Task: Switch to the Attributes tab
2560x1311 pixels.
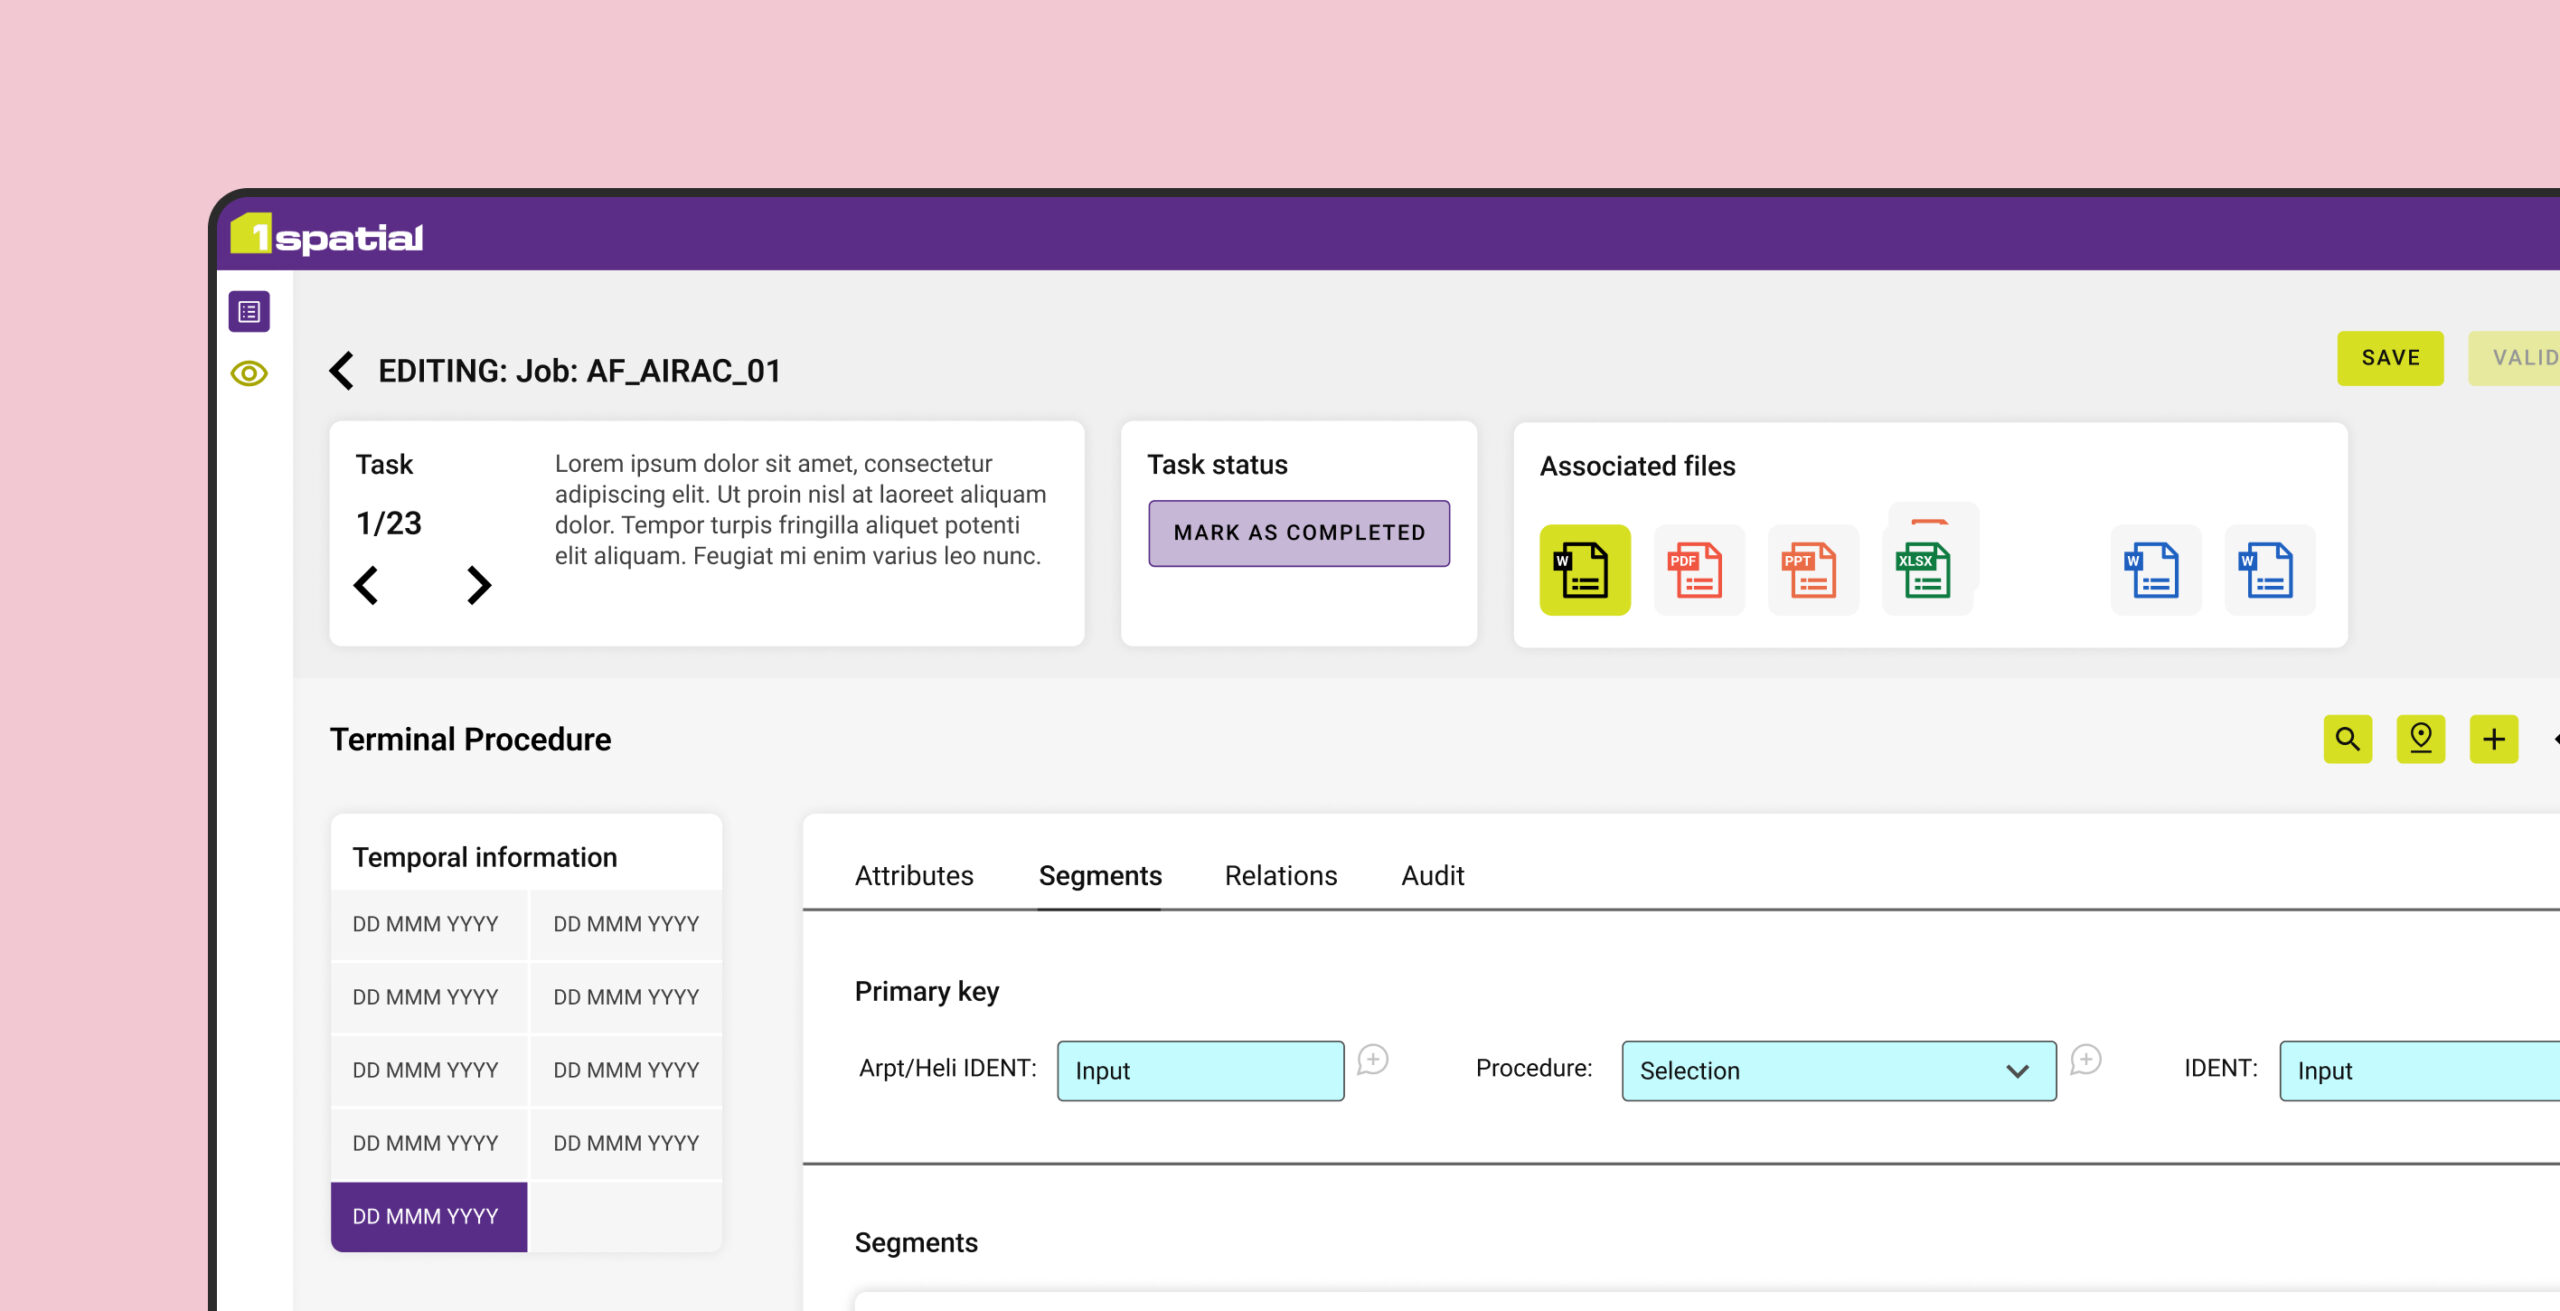Action: click(913, 876)
